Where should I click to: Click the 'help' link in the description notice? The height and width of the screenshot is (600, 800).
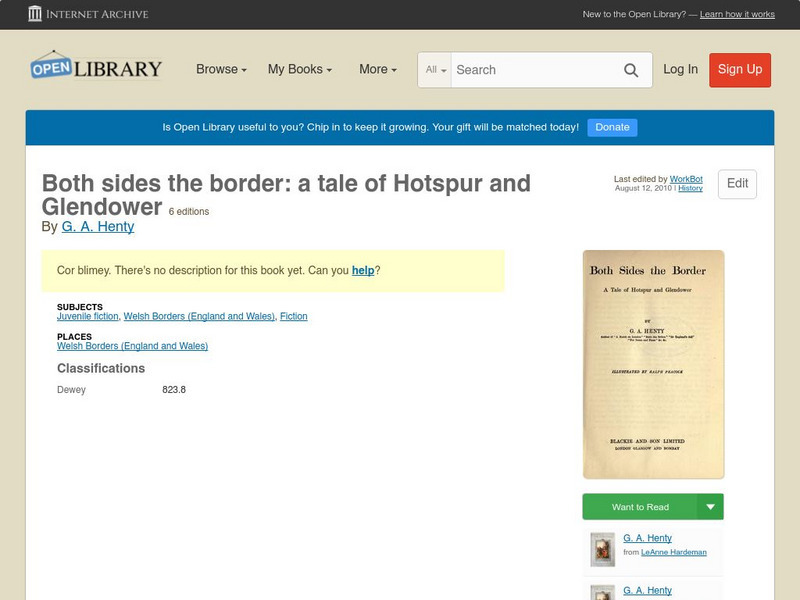364,270
